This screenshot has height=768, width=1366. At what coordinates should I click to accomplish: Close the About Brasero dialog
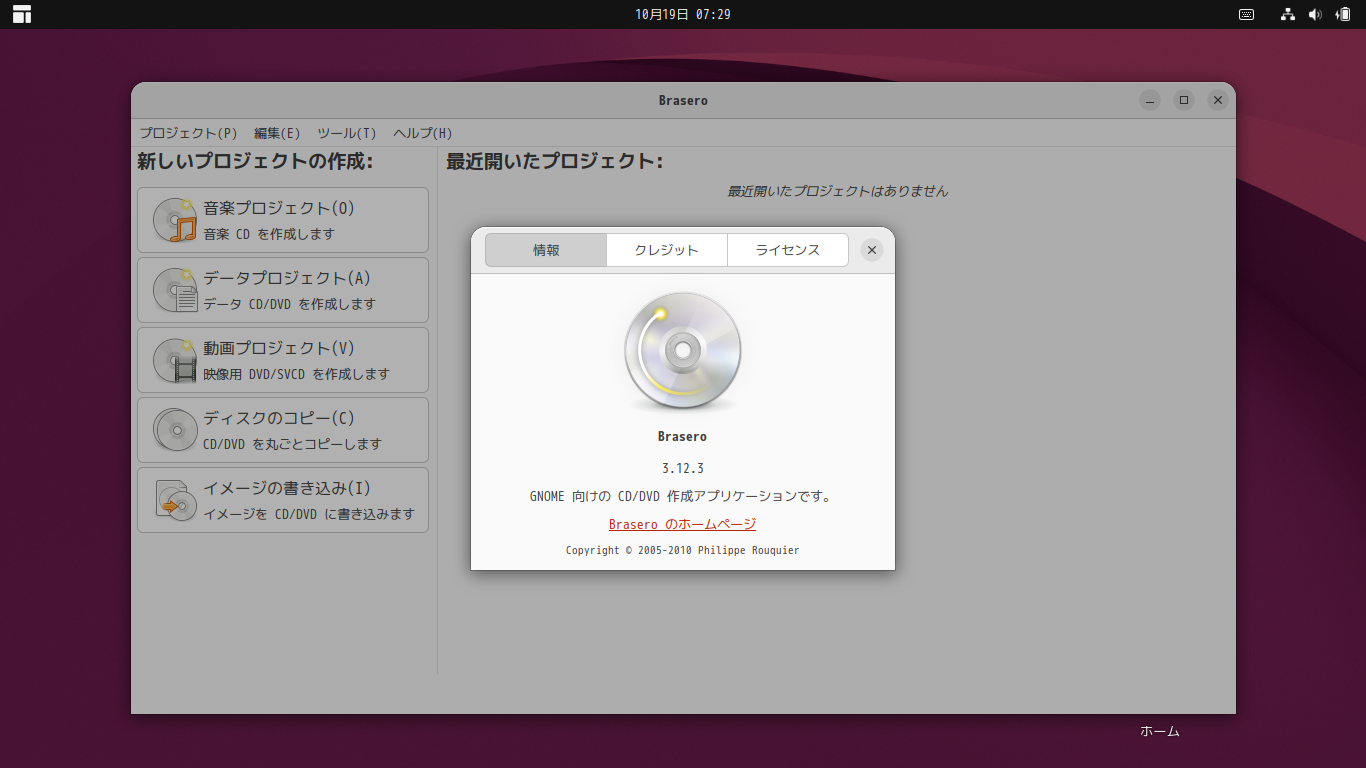(872, 250)
